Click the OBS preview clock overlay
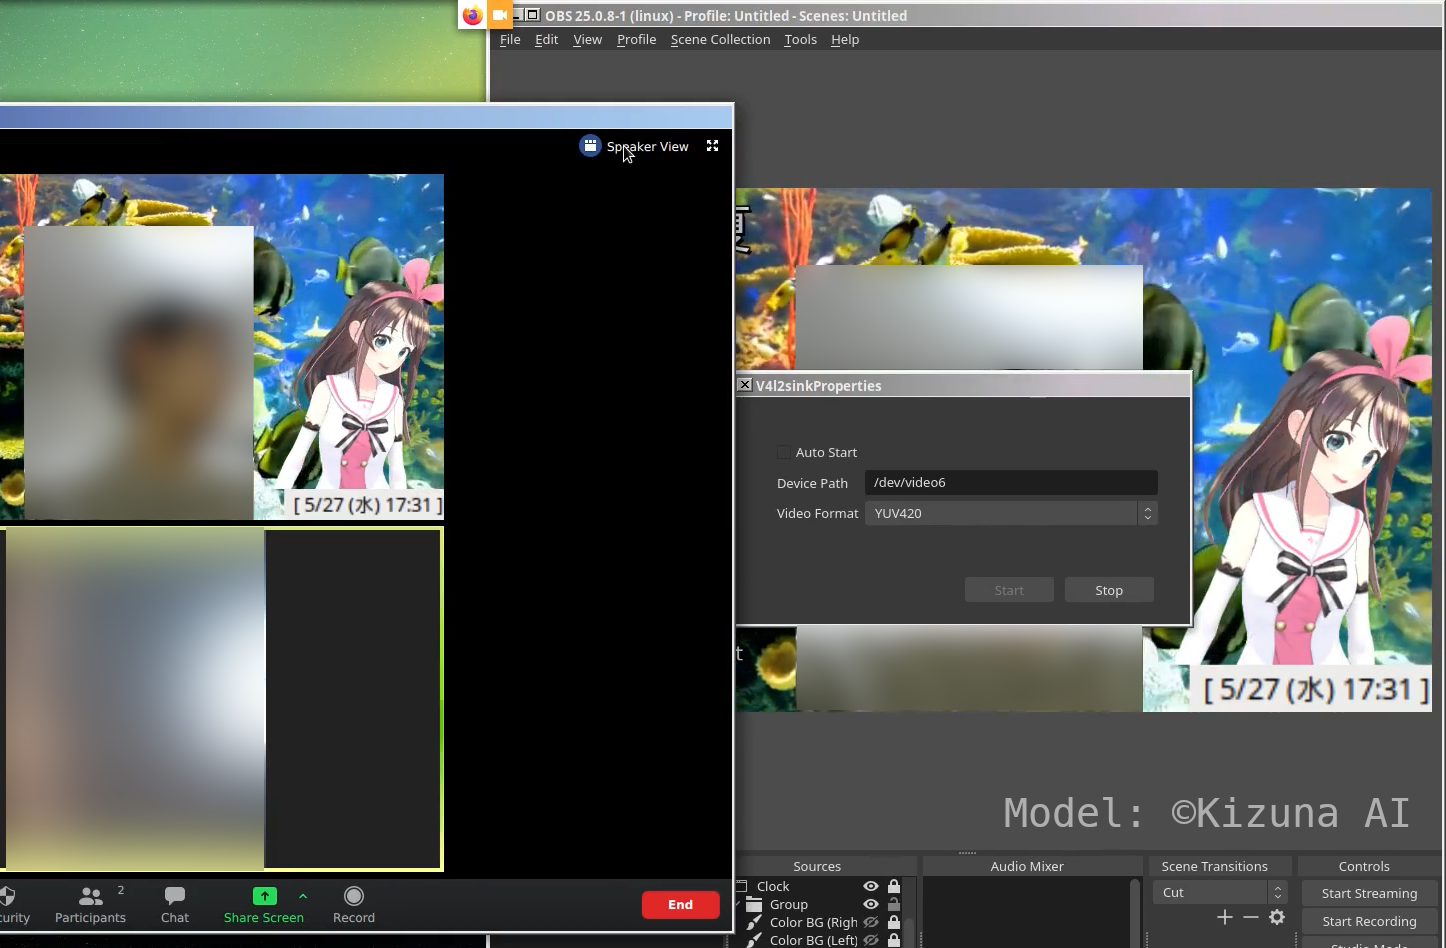This screenshot has width=1446, height=948. pos(1316,689)
